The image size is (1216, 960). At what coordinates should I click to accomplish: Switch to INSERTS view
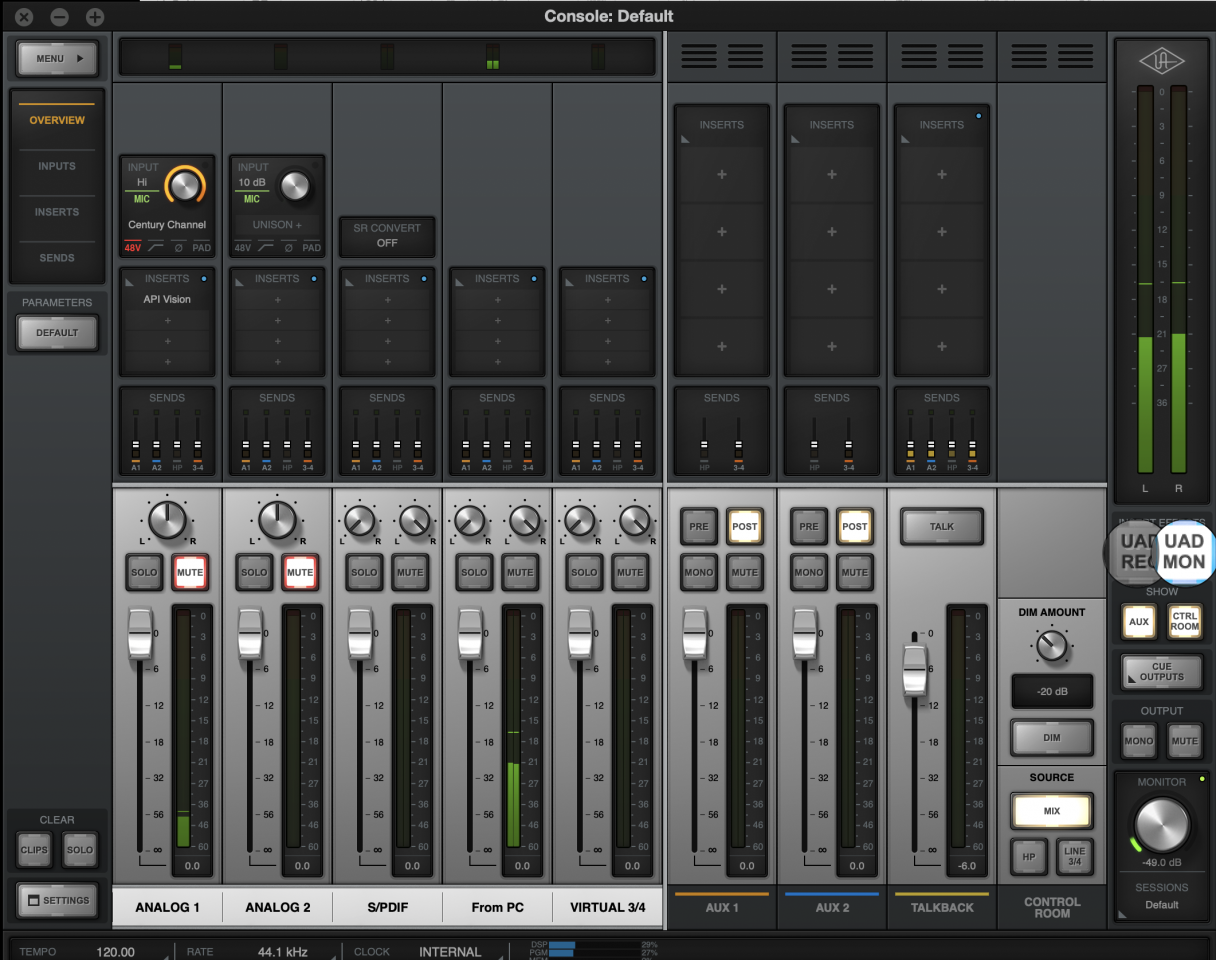click(57, 212)
